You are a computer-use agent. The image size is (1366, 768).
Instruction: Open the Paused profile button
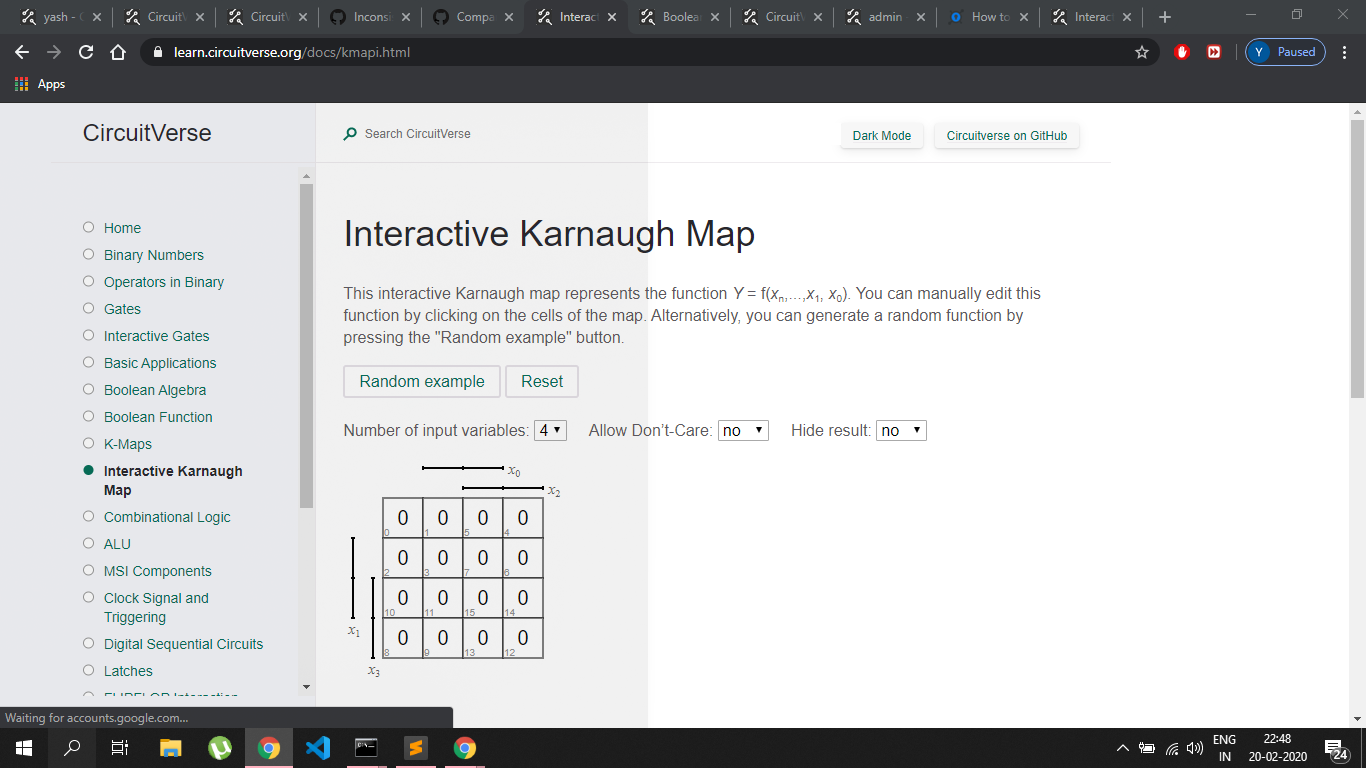click(x=1285, y=52)
